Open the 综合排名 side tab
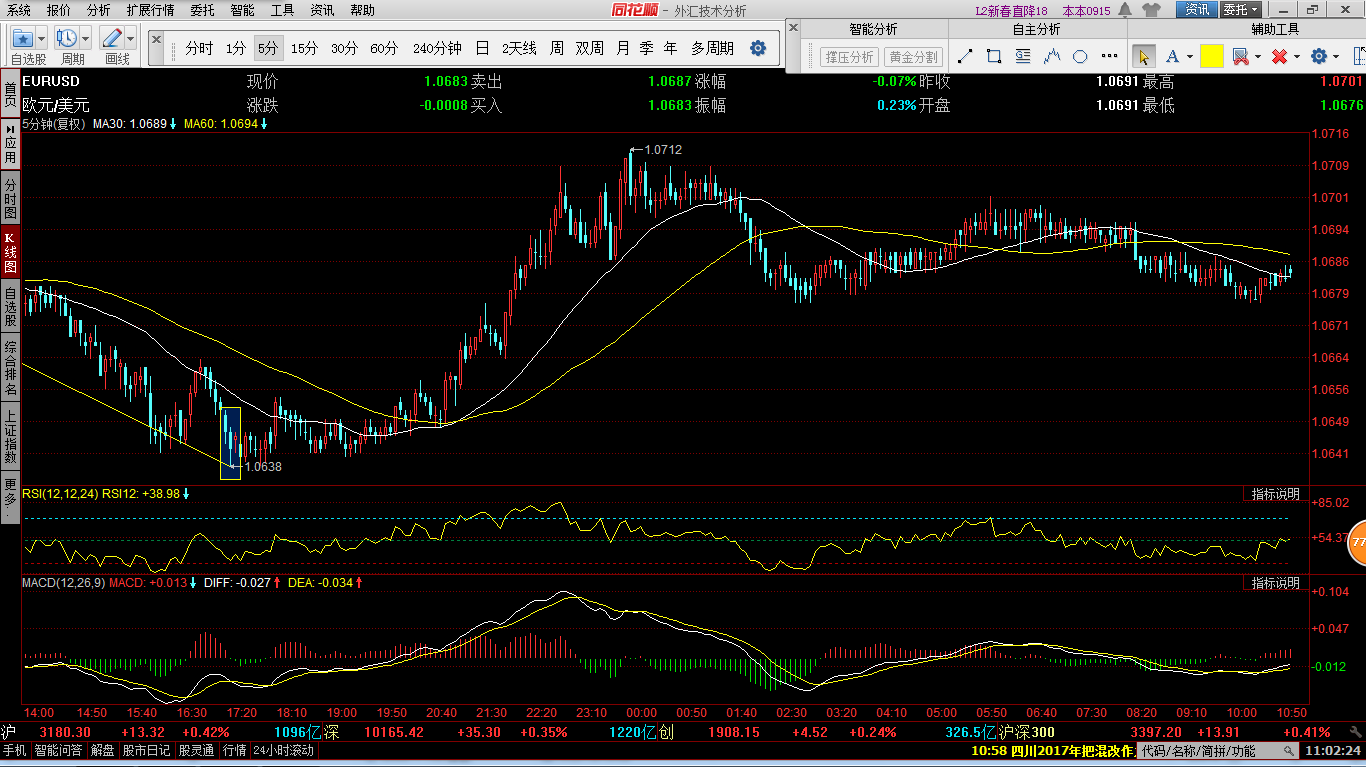Viewport: 1366px width, 767px height. point(10,366)
